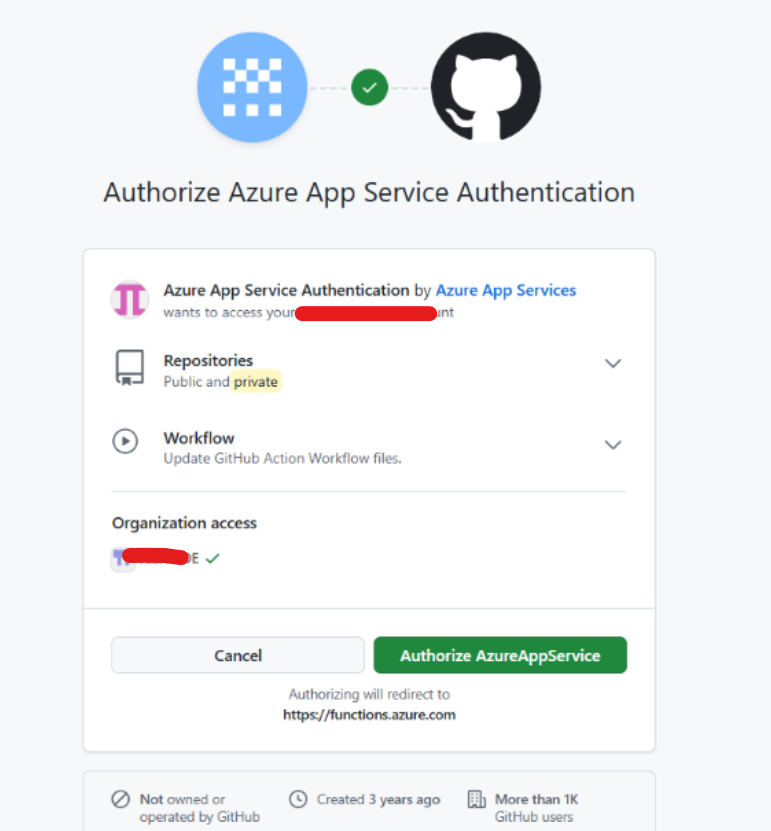
Task: Click the green organization access checkmark
Action: [212, 558]
